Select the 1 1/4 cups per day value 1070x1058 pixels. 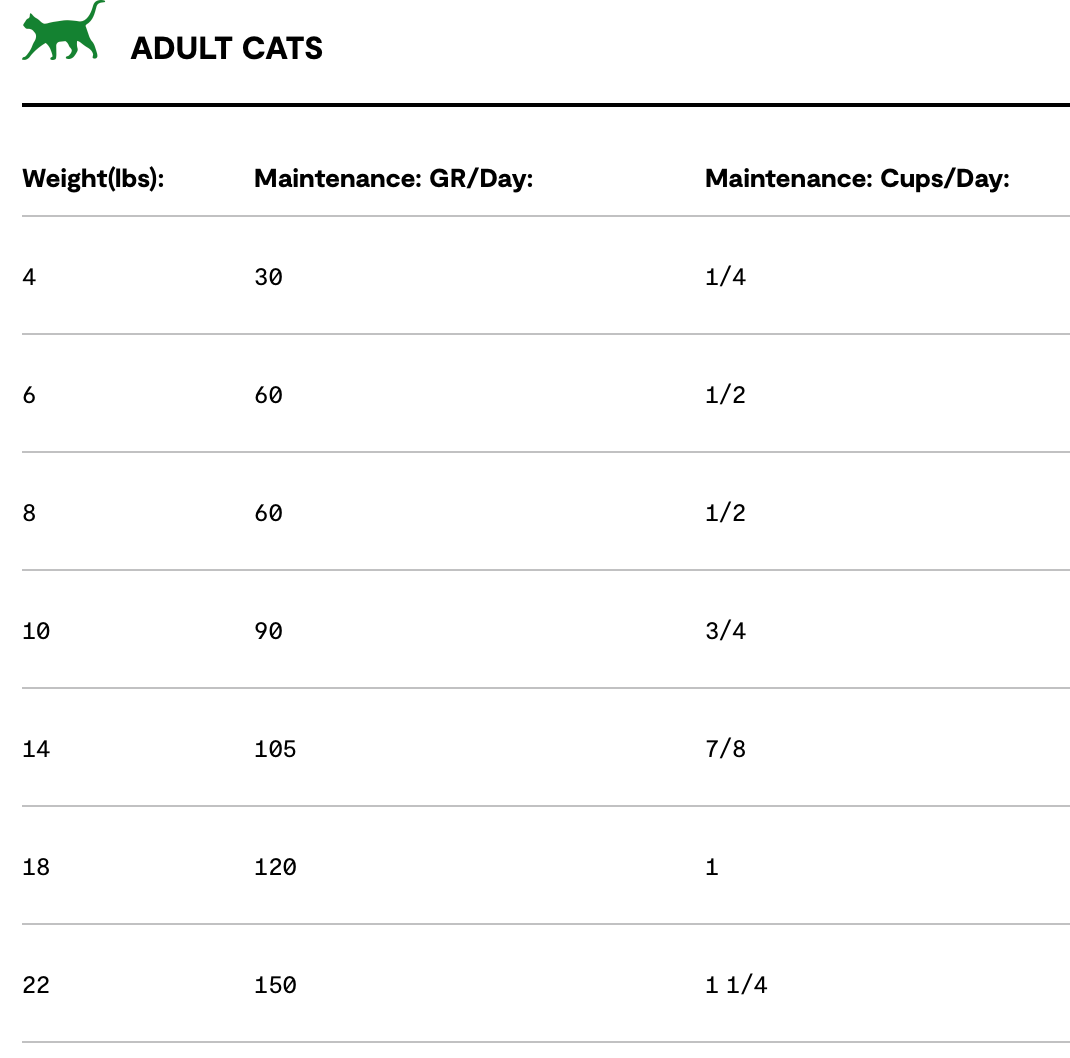pos(736,985)
